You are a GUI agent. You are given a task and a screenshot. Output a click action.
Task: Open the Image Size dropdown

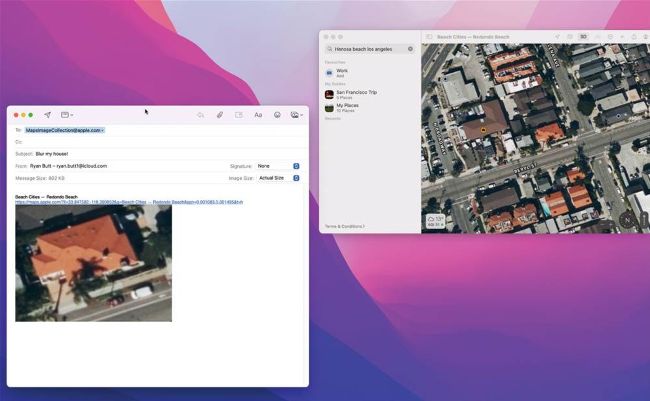click(x=279, y=178)
